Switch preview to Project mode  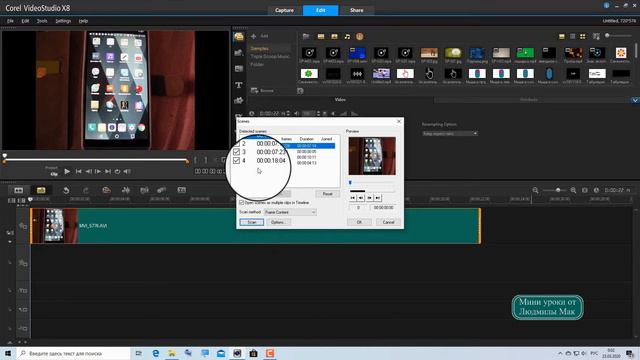click(51, 168)
